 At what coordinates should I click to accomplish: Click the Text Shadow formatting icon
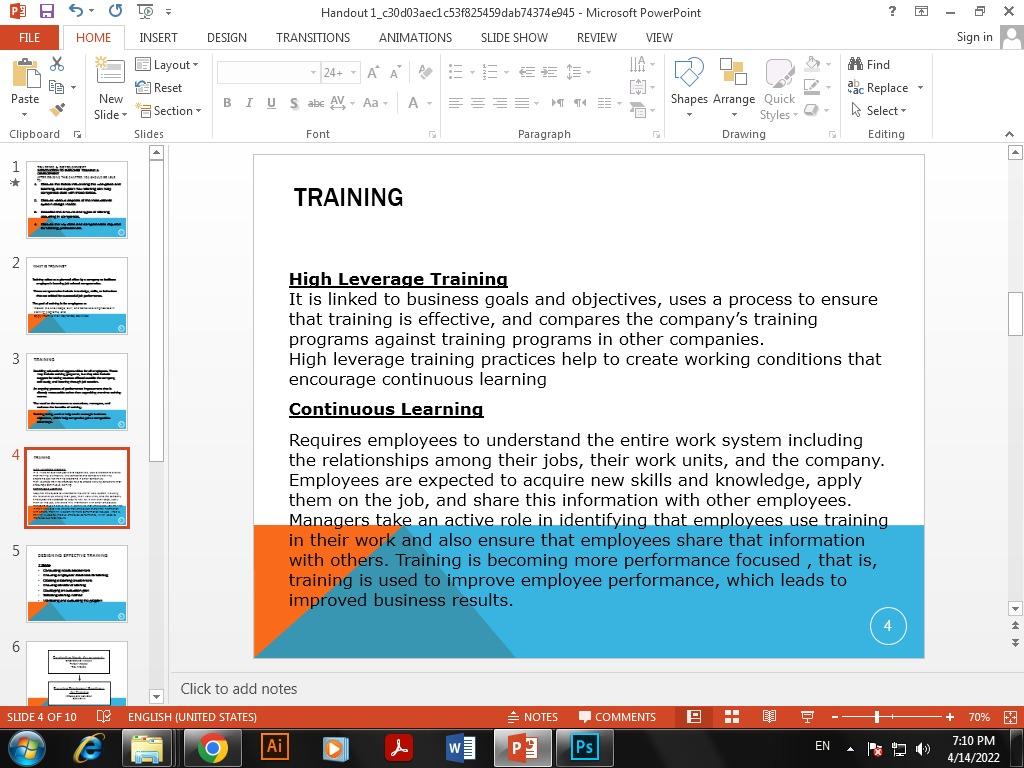[293, 103]
